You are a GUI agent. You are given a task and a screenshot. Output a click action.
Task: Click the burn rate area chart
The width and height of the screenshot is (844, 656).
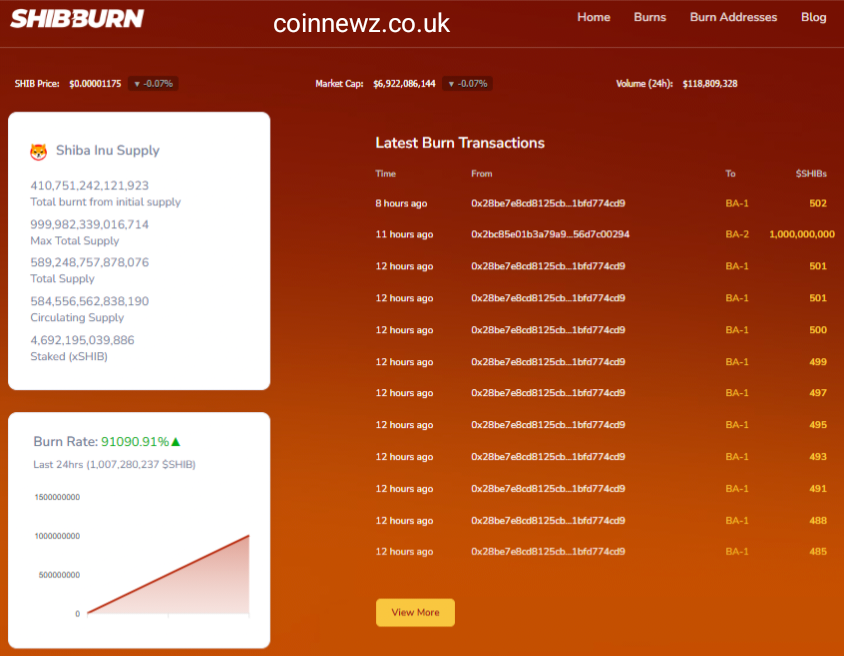point(168,574)
